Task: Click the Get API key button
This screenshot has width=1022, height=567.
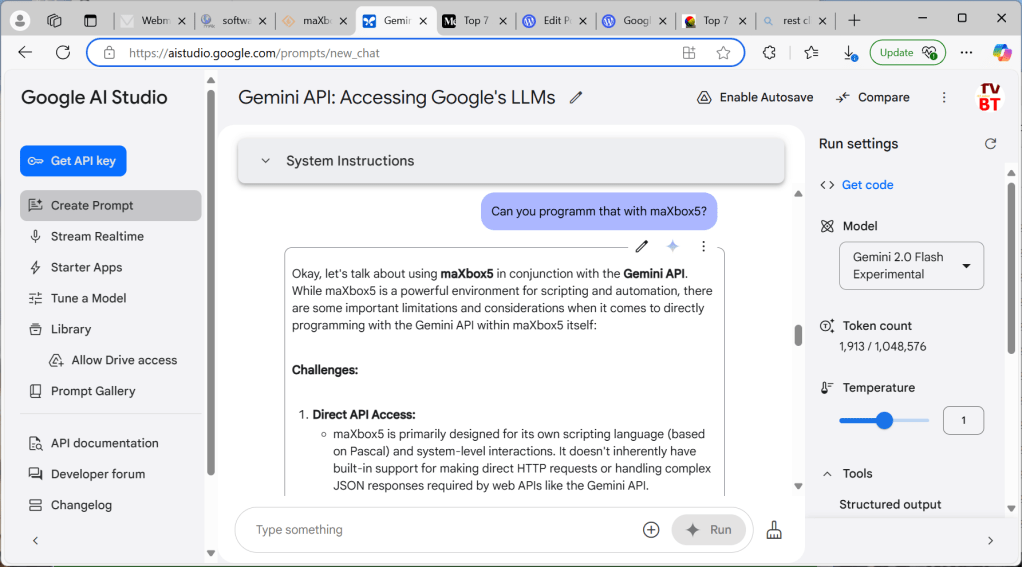Action: pyautogui.click(x=73, y=161)
